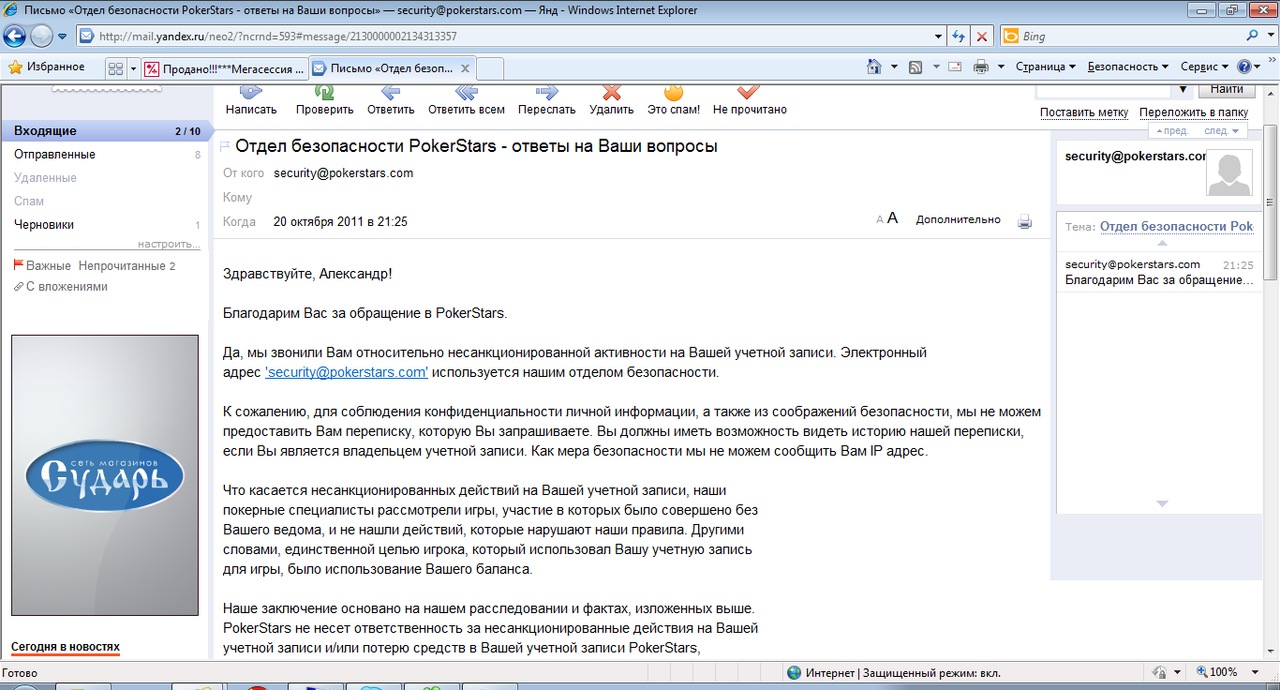Open a new blank browser tab

[490, 68]
